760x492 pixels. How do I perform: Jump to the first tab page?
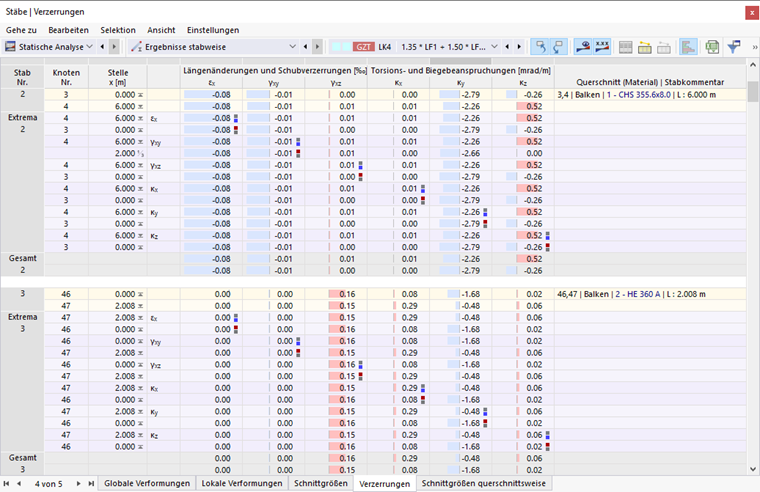(6, 483)
